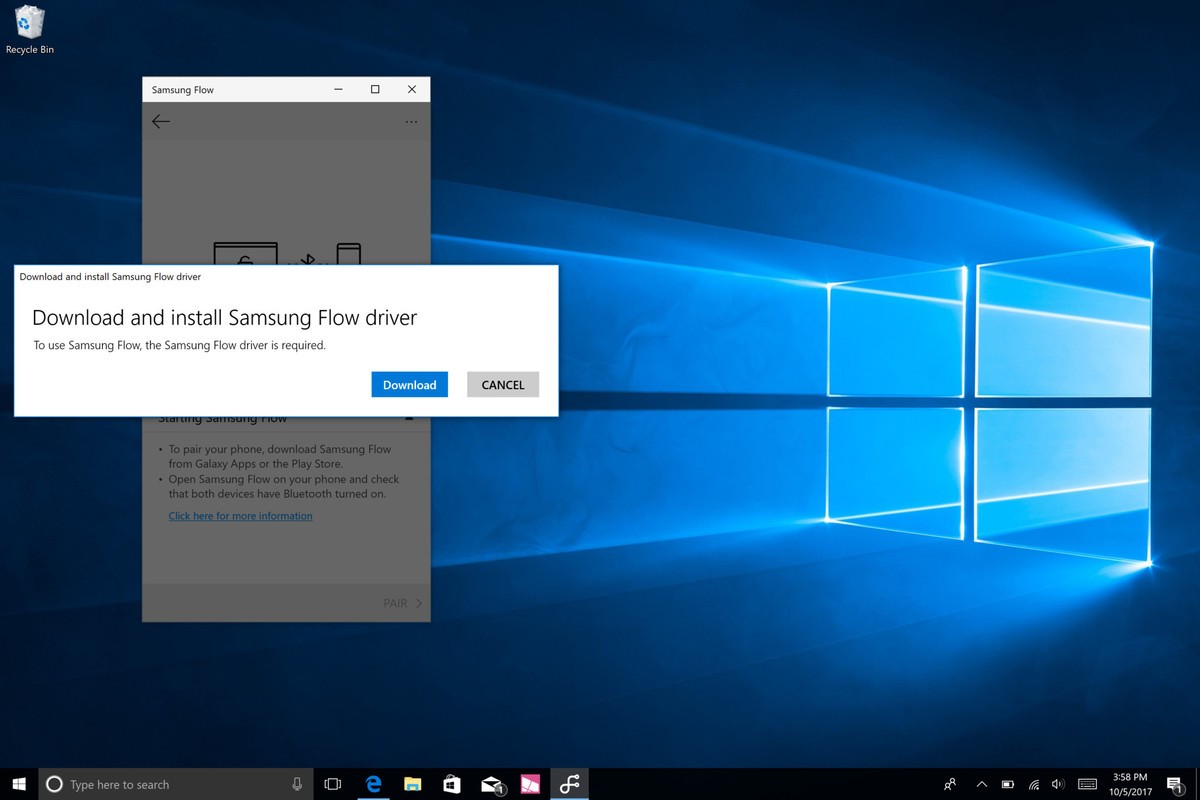Open Task View

pyautogui.click(x=332, y=783)
